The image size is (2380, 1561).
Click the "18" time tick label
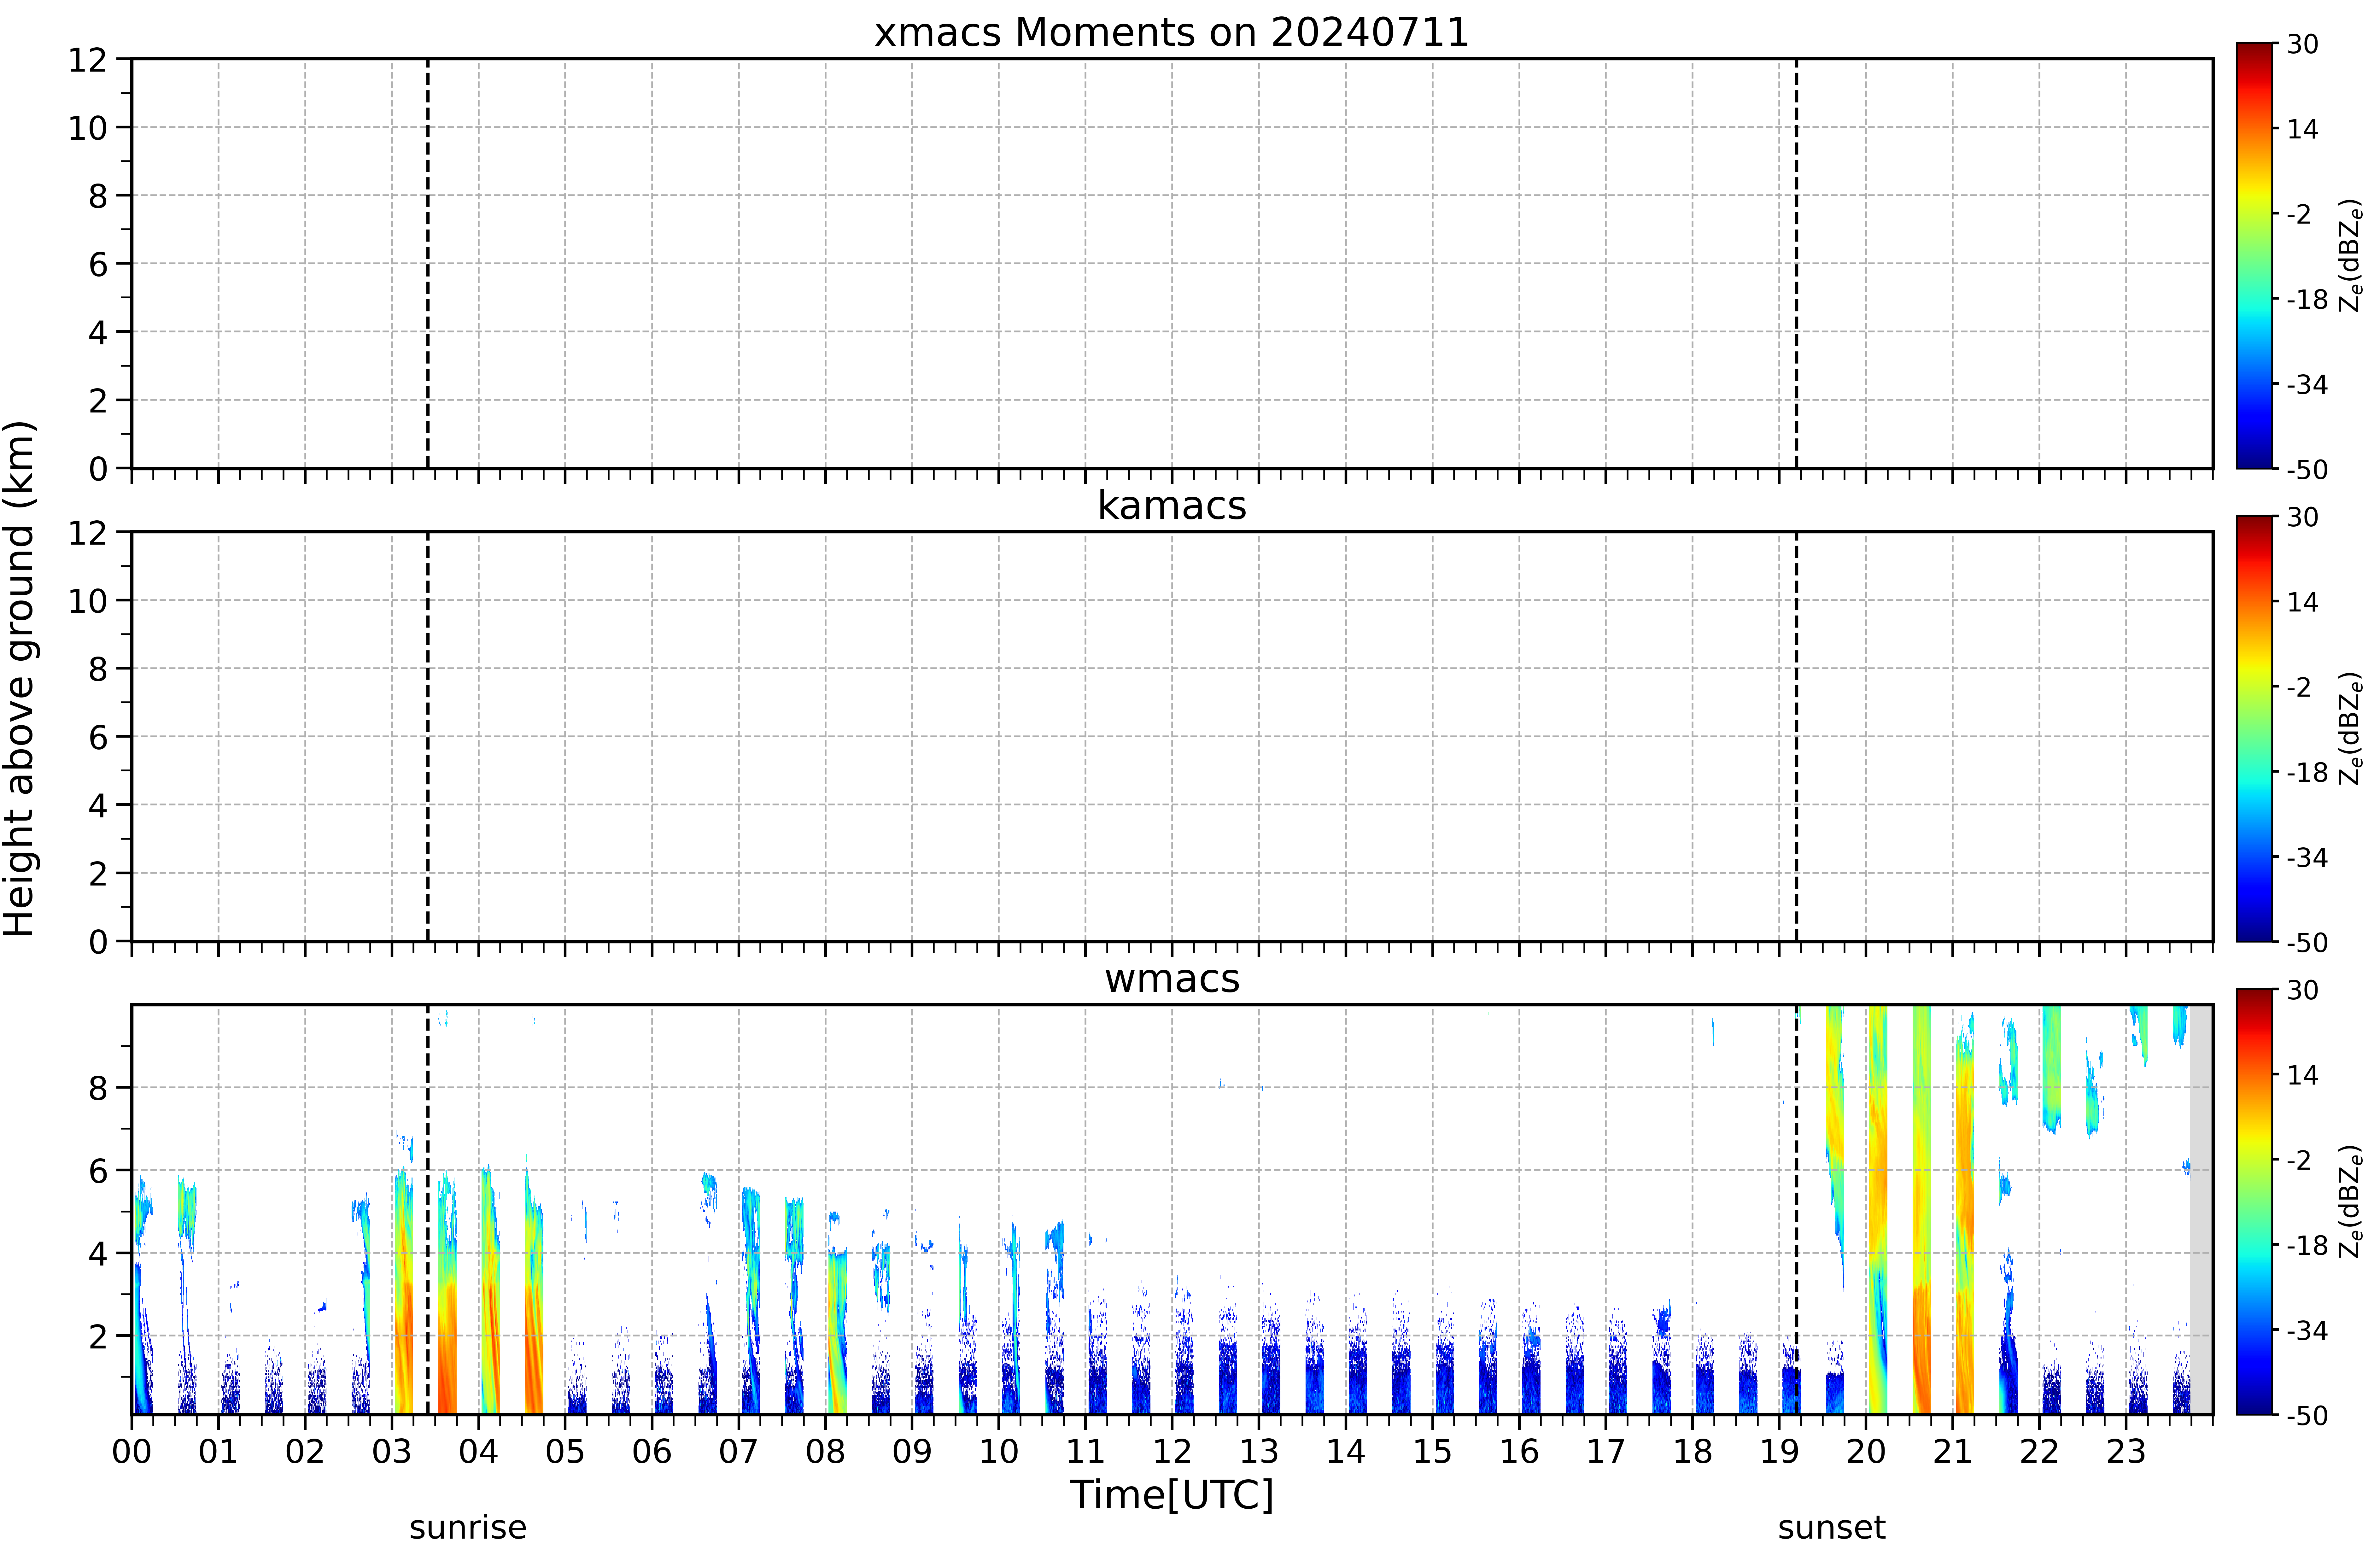[x=1693, y=1451]
